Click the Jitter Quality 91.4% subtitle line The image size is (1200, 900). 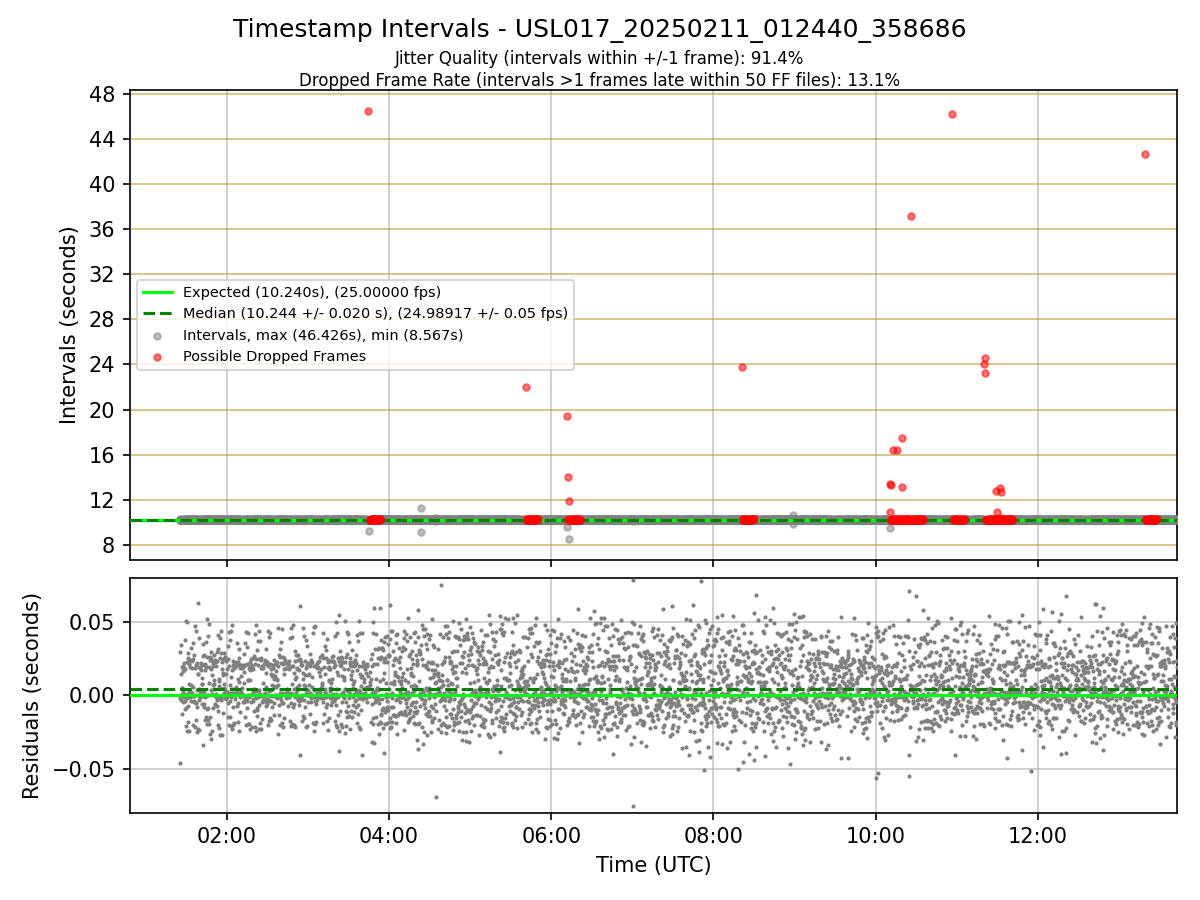click(x=599, y=58)
